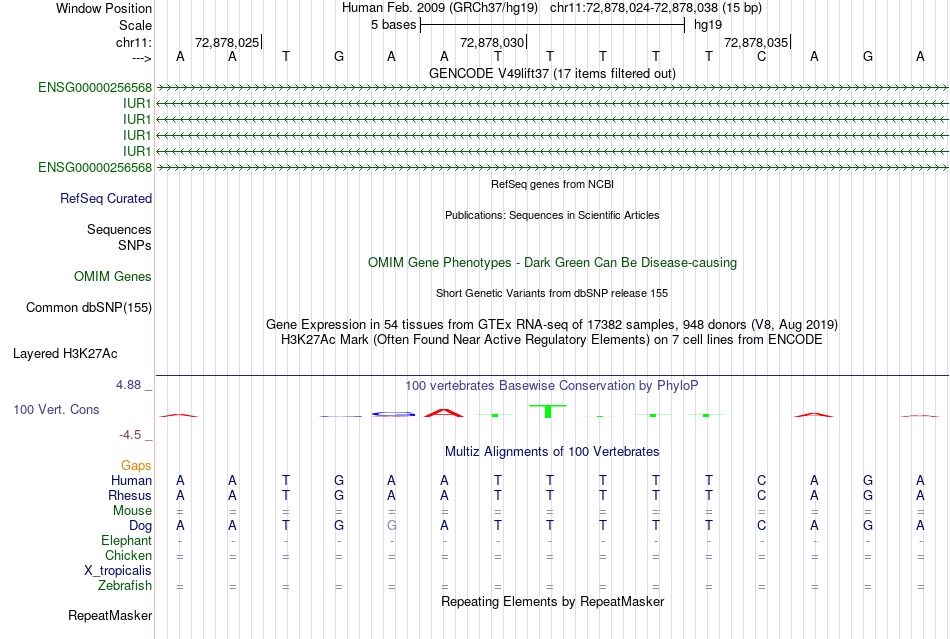
Task: Click the tallest green T bar in PhyloP track
Action: click(x=548, y=411)
